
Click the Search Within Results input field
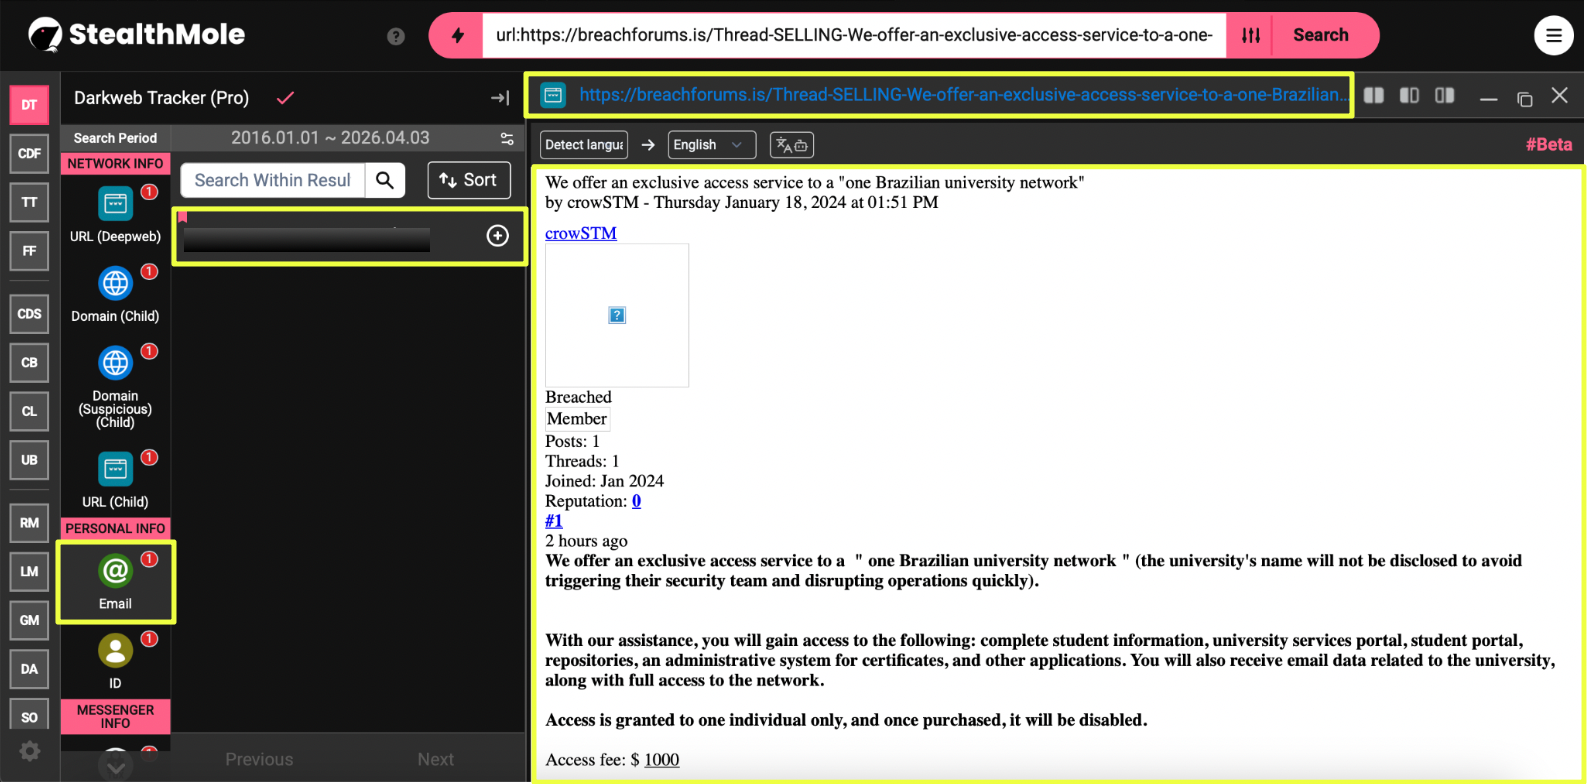tap(272, 181)
